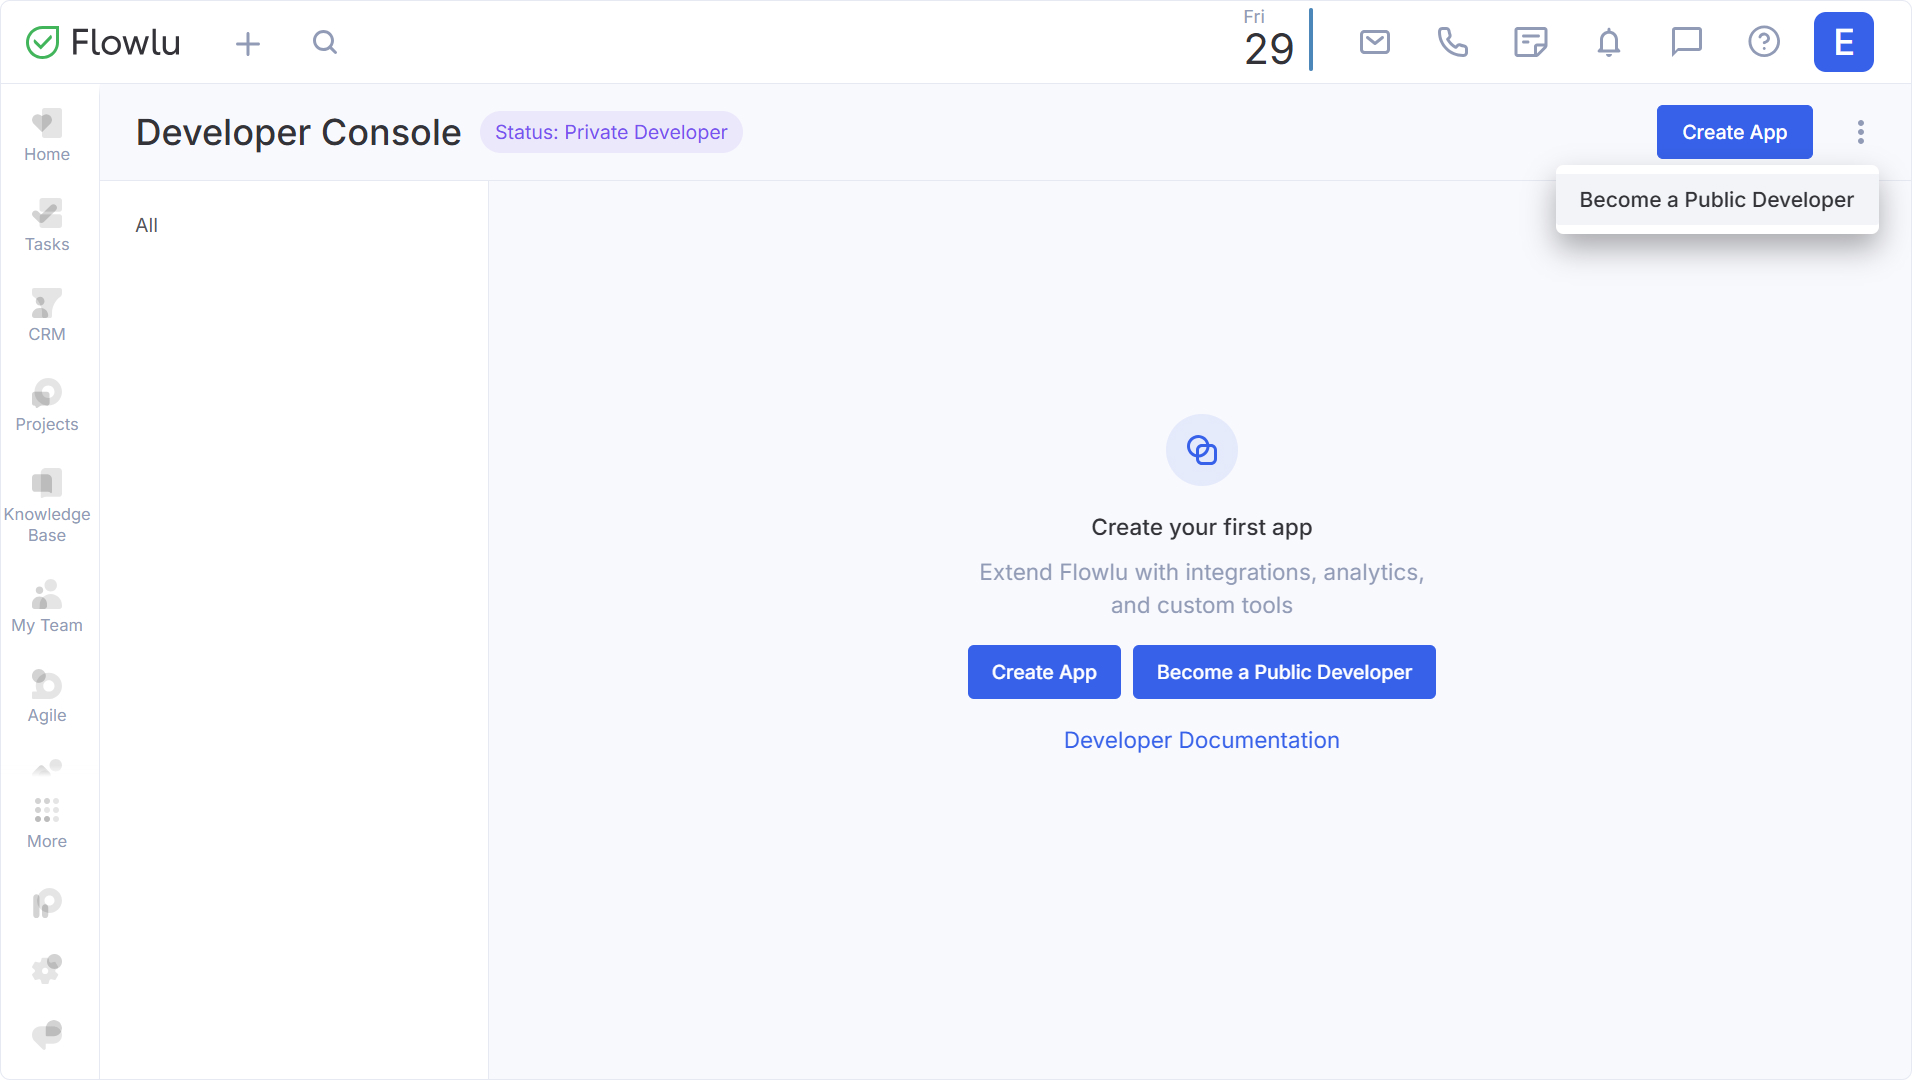Open the phone calls icon
This screenshot has width=1912, height=1080.
1453,42
